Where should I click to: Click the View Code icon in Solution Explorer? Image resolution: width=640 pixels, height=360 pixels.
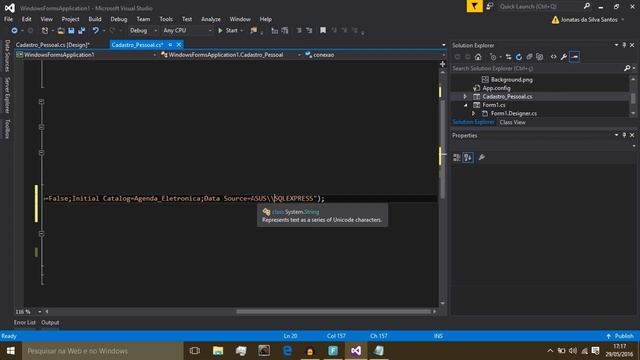coord(553,57)
